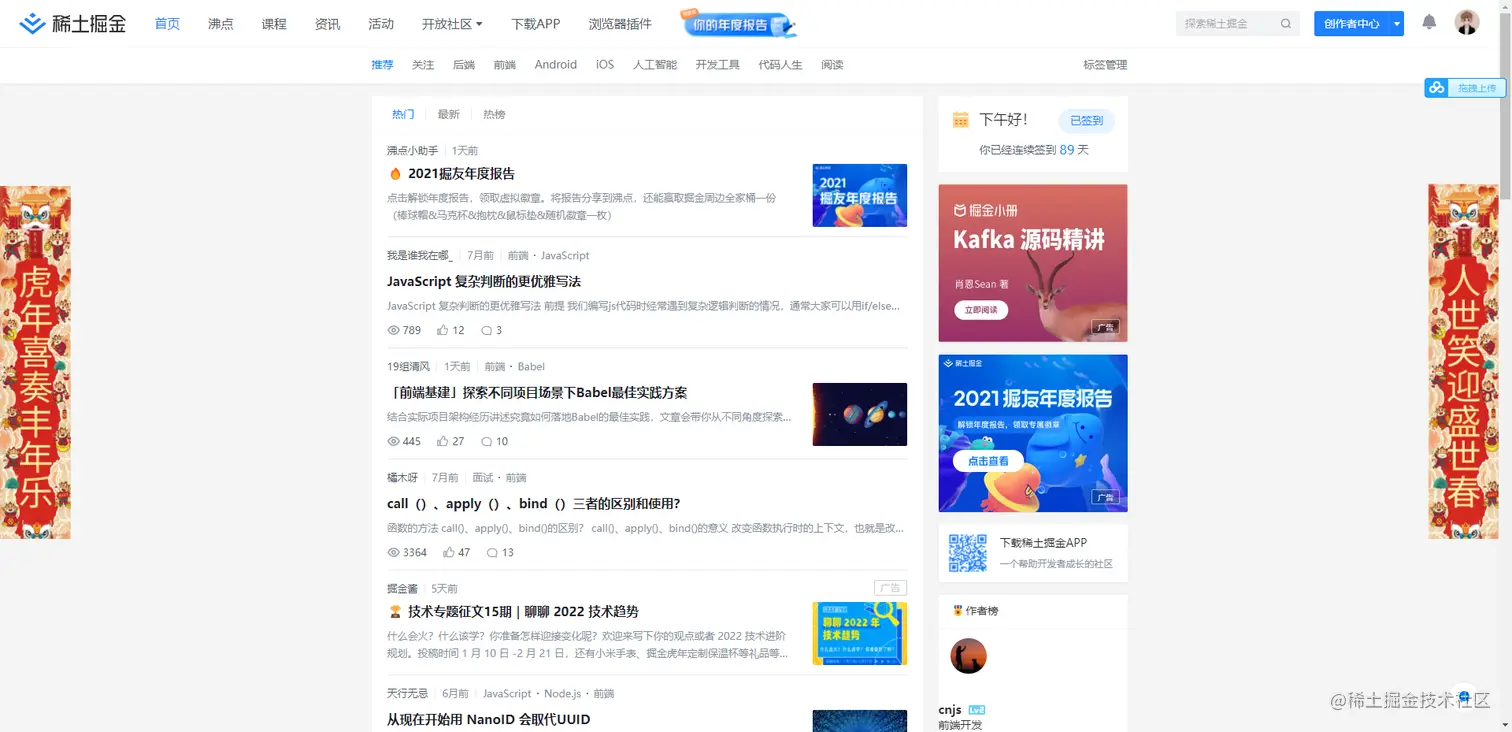The width and height of the screenshot is (1512, 732).
Task: Open 标签管理 link
Action: tap(1105, 65)
